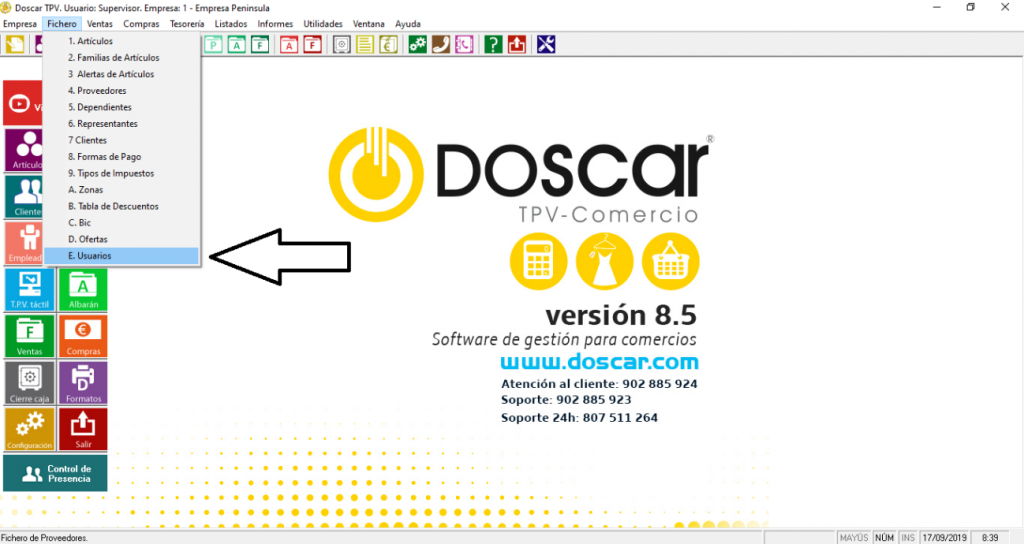Open the Cierre caja tile

tap(29, 383)
